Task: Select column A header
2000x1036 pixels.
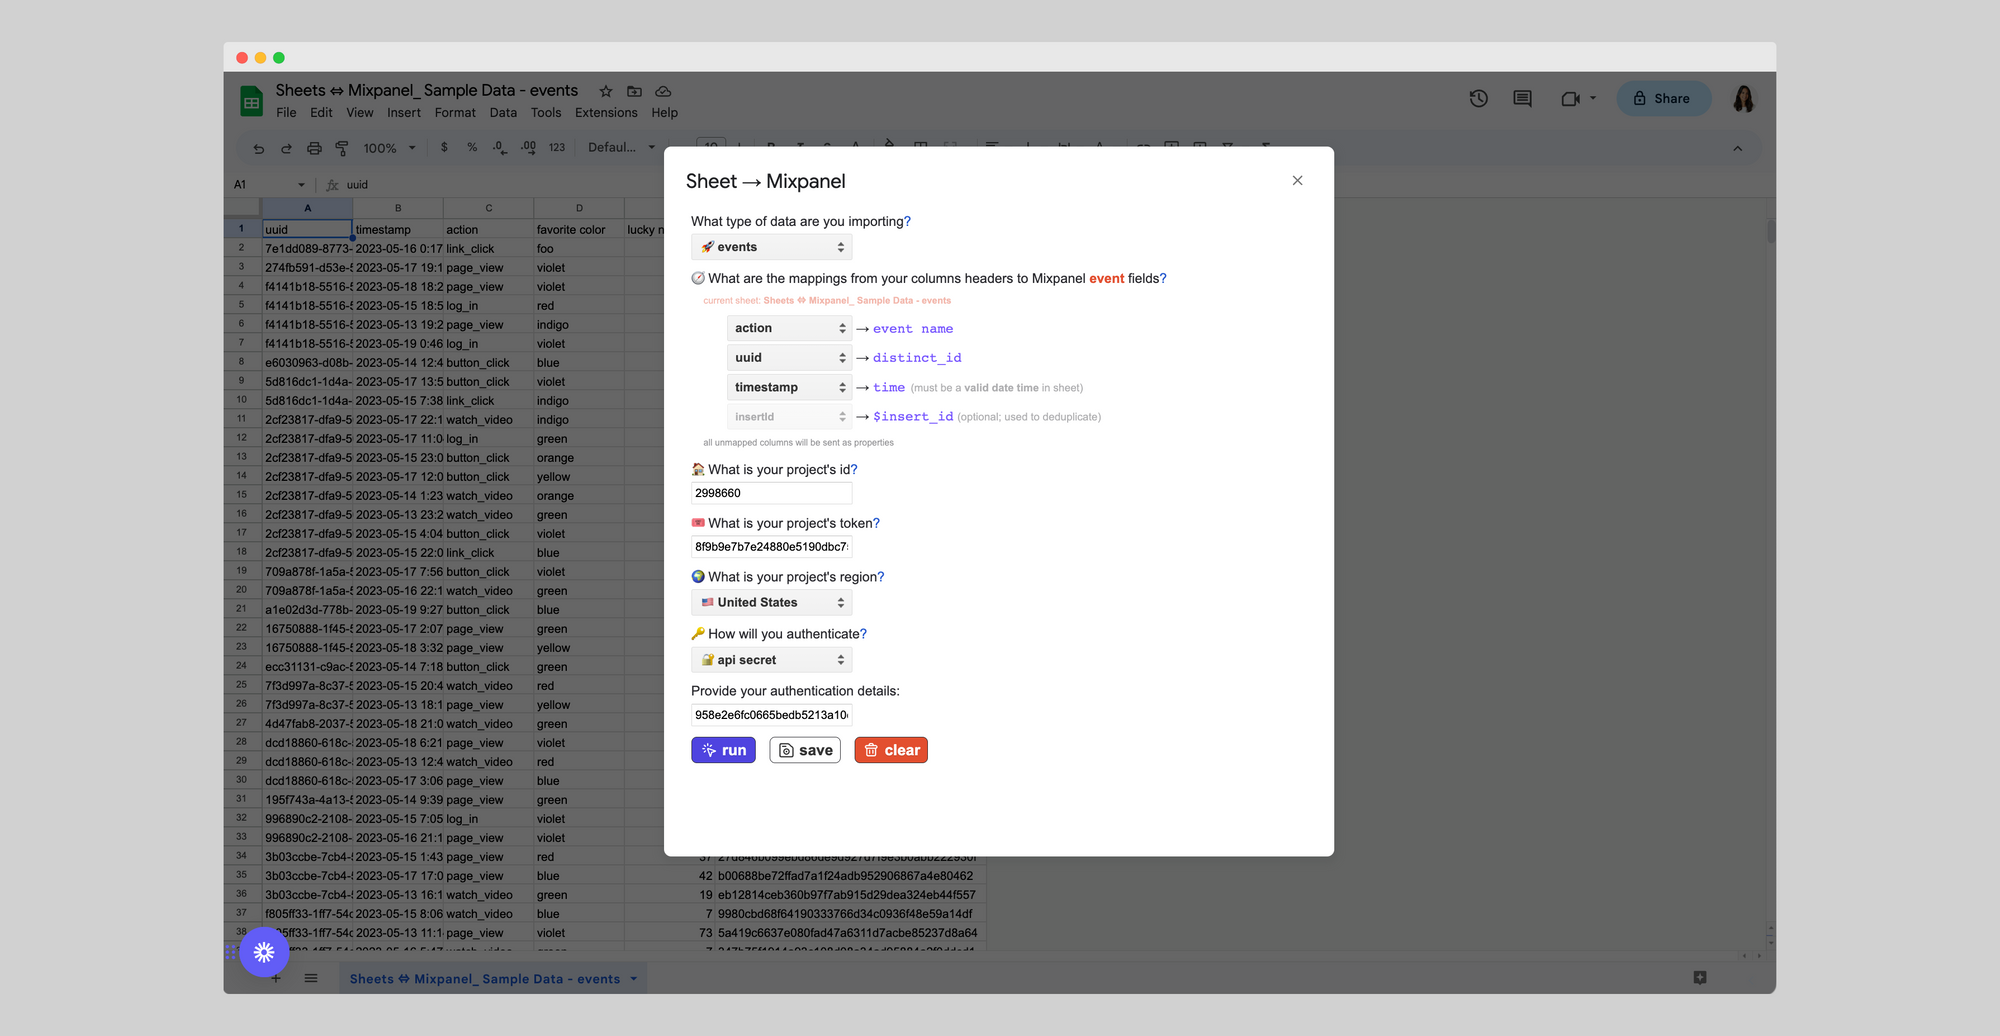Action: 307,208
